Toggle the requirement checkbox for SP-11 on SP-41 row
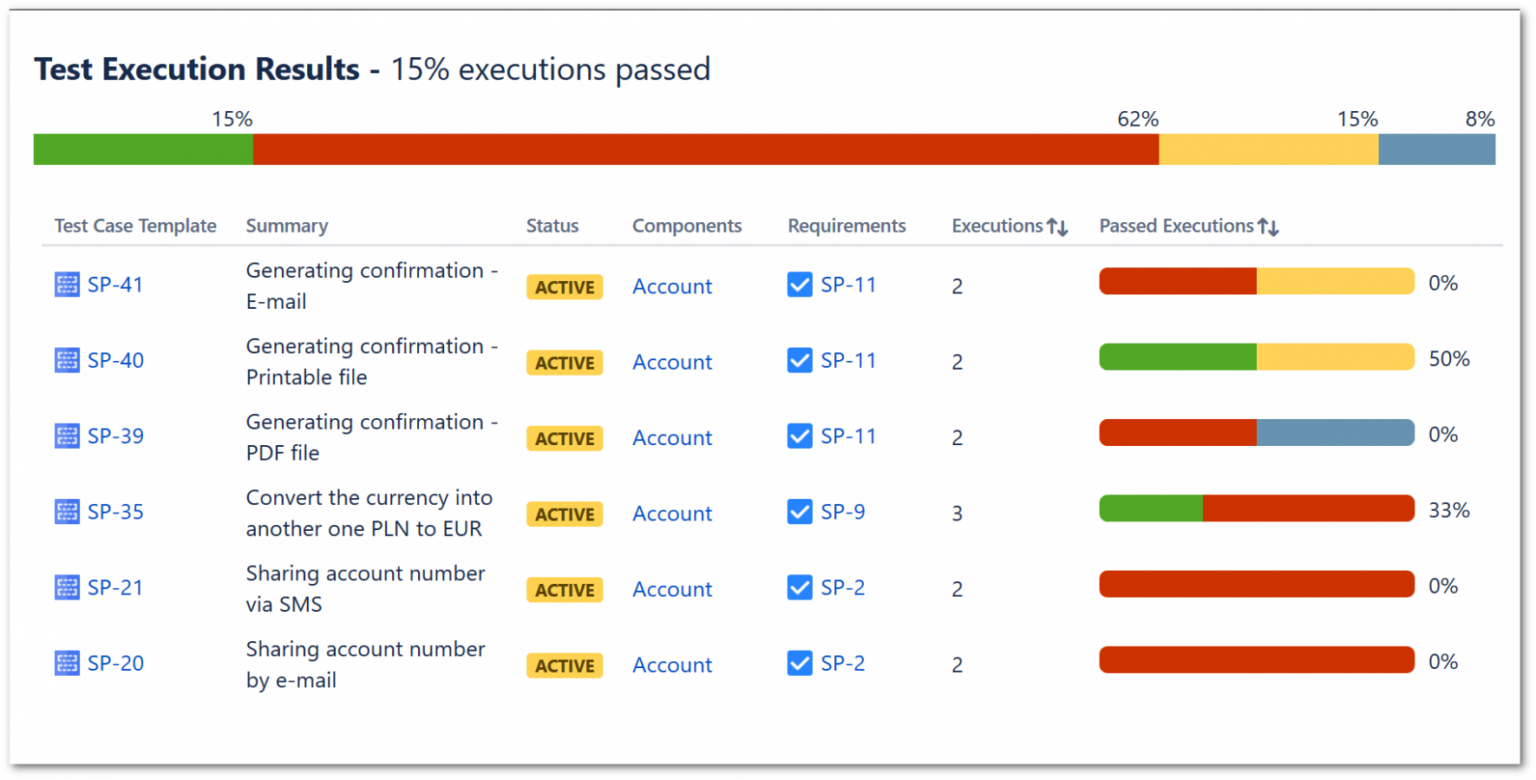 [x=800, y=284]
